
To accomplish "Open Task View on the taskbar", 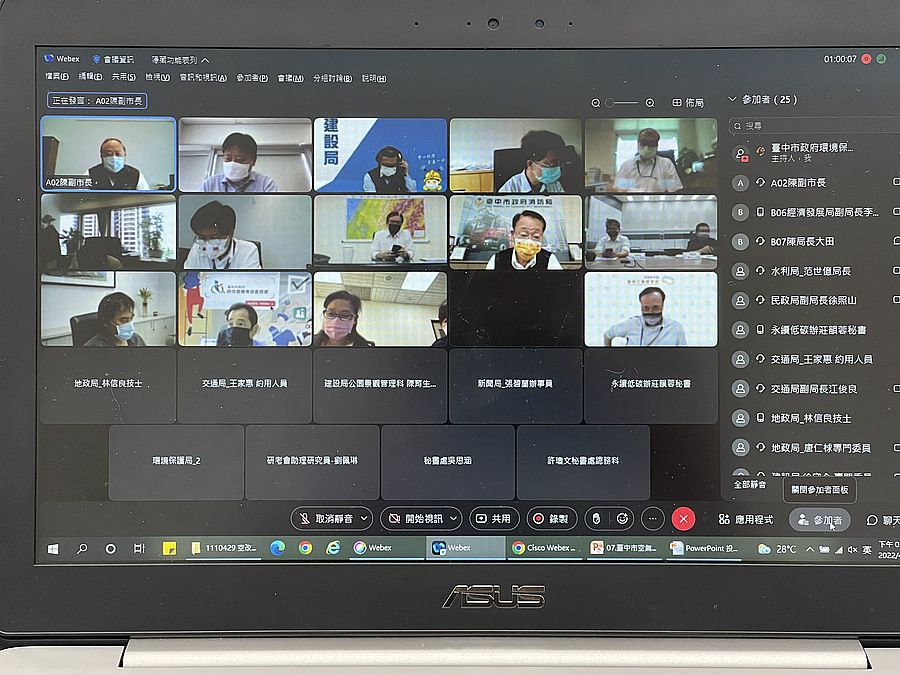I will [x=139, y=549].
